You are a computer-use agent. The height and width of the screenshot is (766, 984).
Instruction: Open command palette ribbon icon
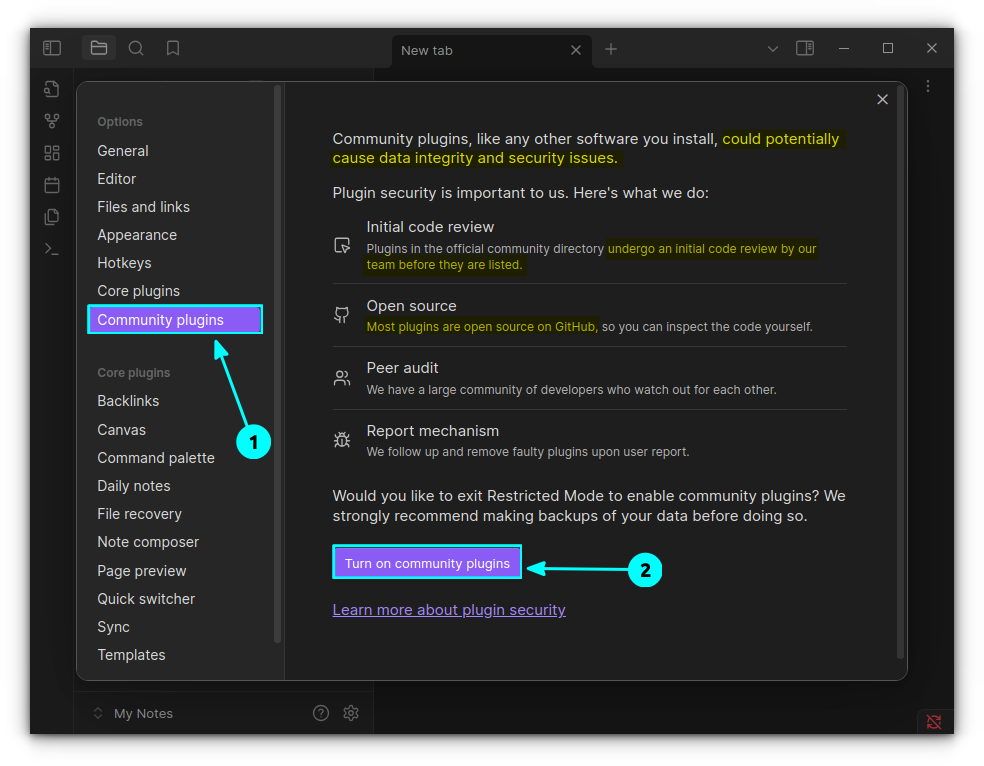pos(52,249)
